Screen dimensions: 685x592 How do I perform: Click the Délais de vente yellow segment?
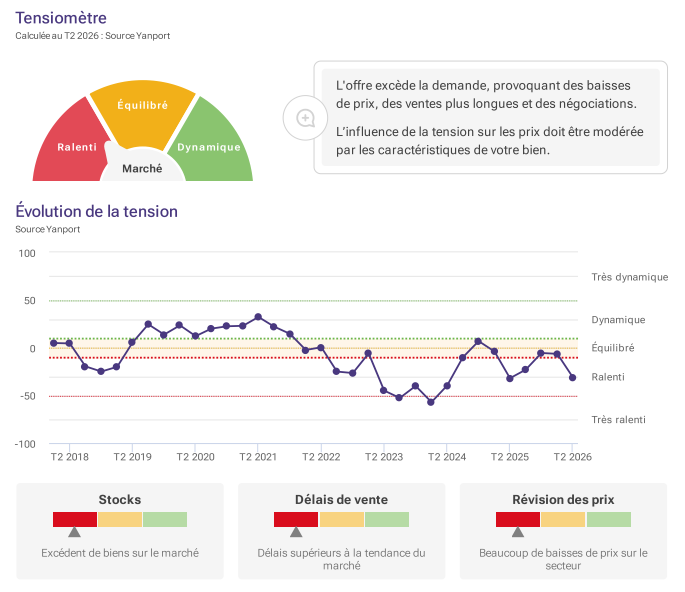(342, 519)
